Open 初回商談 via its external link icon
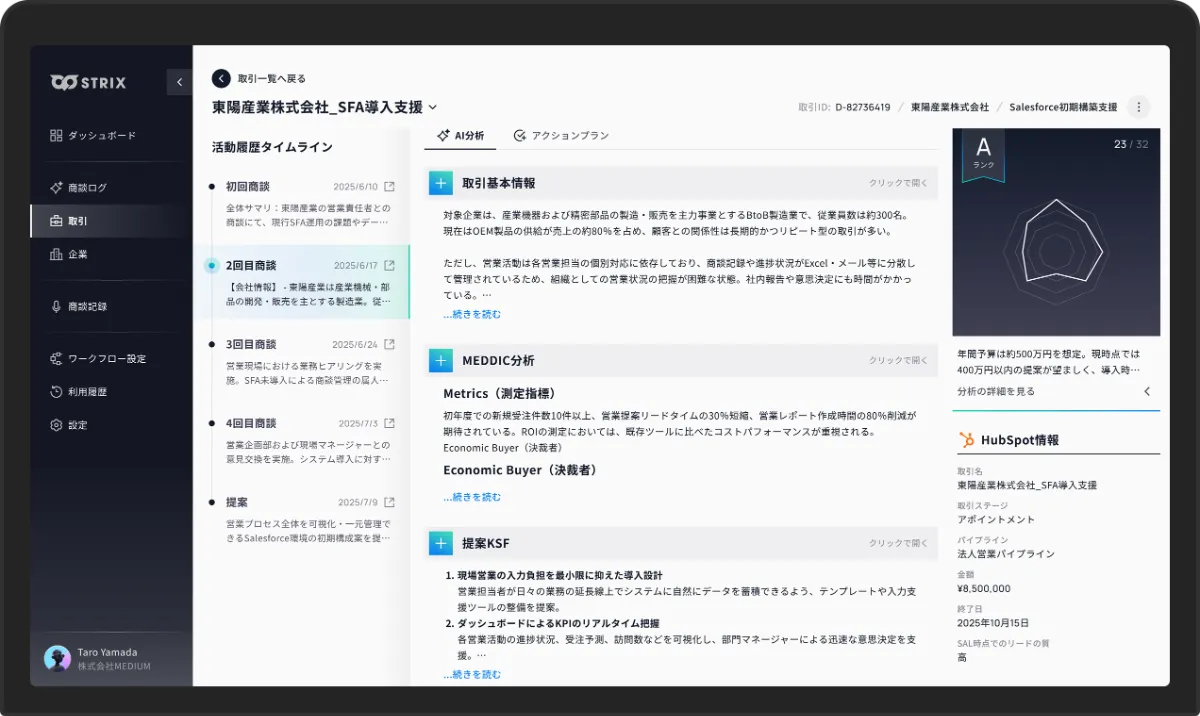This screenshot has width=1200, height=716. pyautogui.click(x=390, y=187)
